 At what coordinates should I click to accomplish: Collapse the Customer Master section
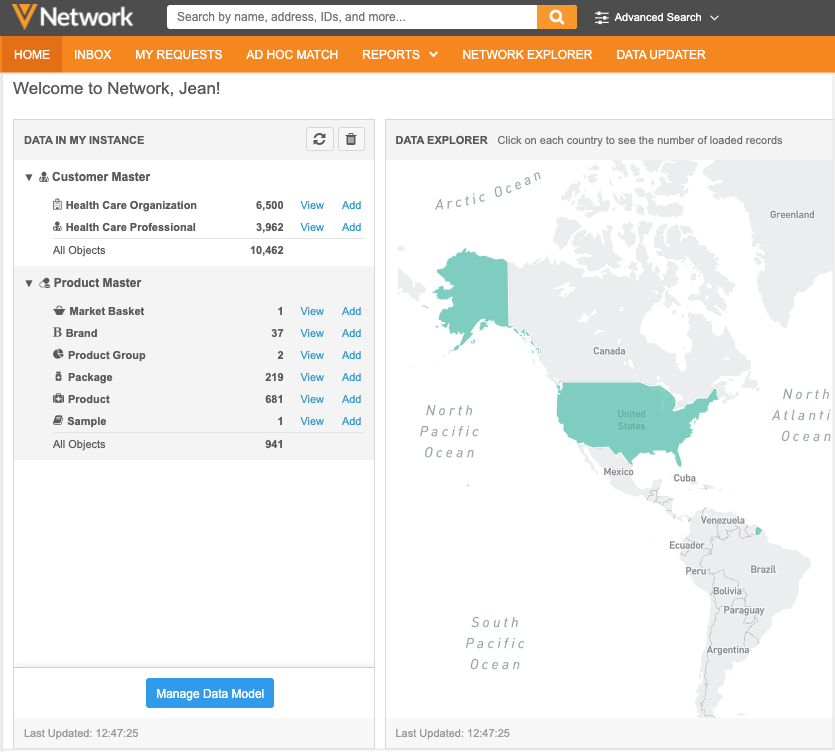pyautogui.click(x=29, y=177)
